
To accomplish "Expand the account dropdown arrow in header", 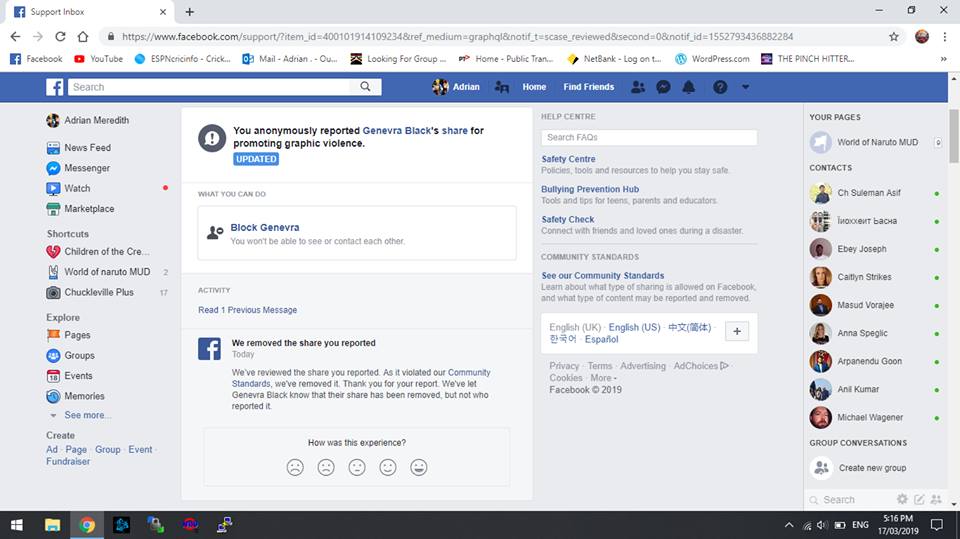I will [745, 87].
